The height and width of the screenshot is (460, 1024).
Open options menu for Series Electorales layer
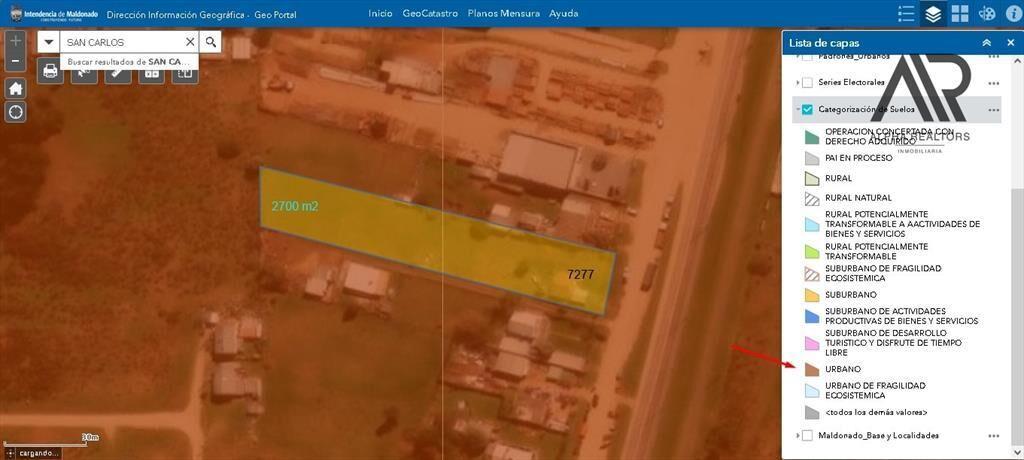(994, 83)
